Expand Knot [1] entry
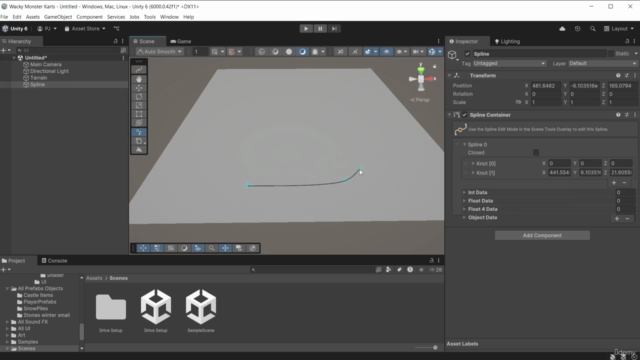Screen dimensions: 640x360 pyautogui.click(x=473, y=173)
